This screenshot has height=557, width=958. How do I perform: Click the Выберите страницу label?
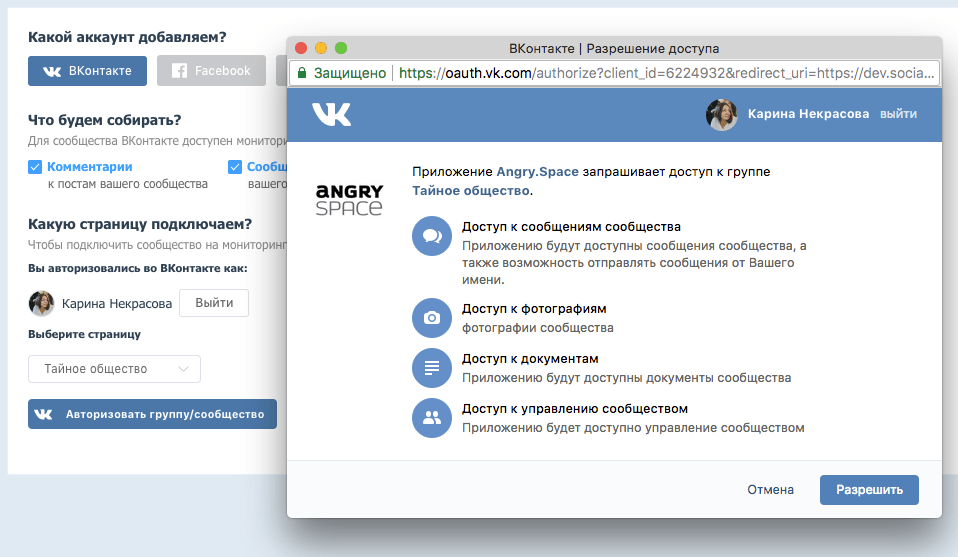coord(84,334)
